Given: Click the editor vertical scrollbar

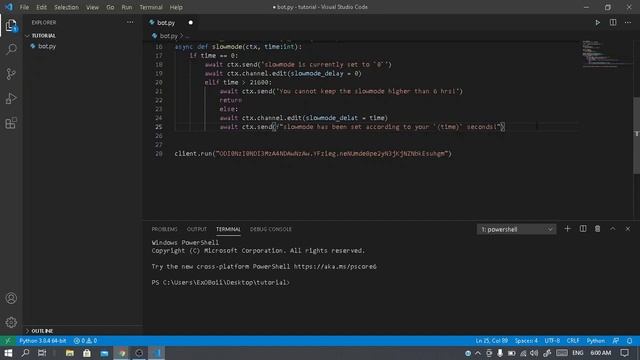Looking at the screenshot, I should 636,135.
